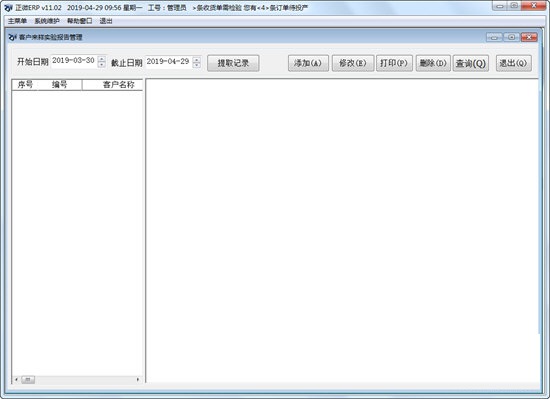The height and width of the screenshot is (399, 550).
Task: Maximize the main ERP window
Action: 514,6
